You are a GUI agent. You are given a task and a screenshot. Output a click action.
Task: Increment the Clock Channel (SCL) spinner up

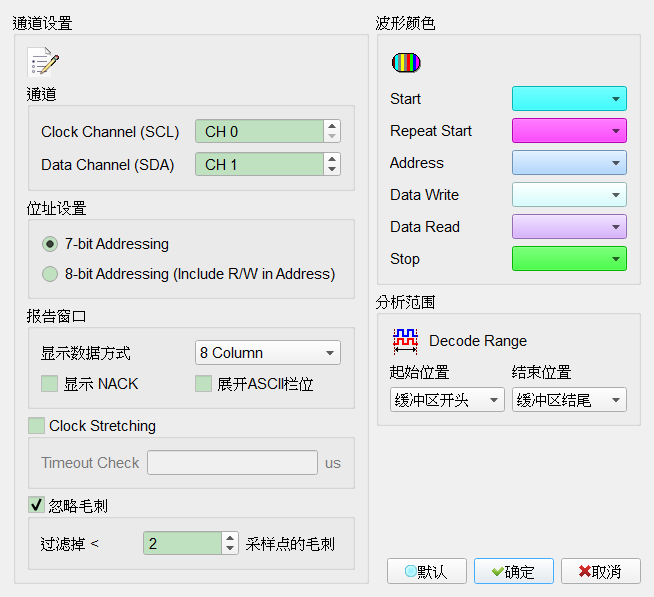tap(332, 126)
